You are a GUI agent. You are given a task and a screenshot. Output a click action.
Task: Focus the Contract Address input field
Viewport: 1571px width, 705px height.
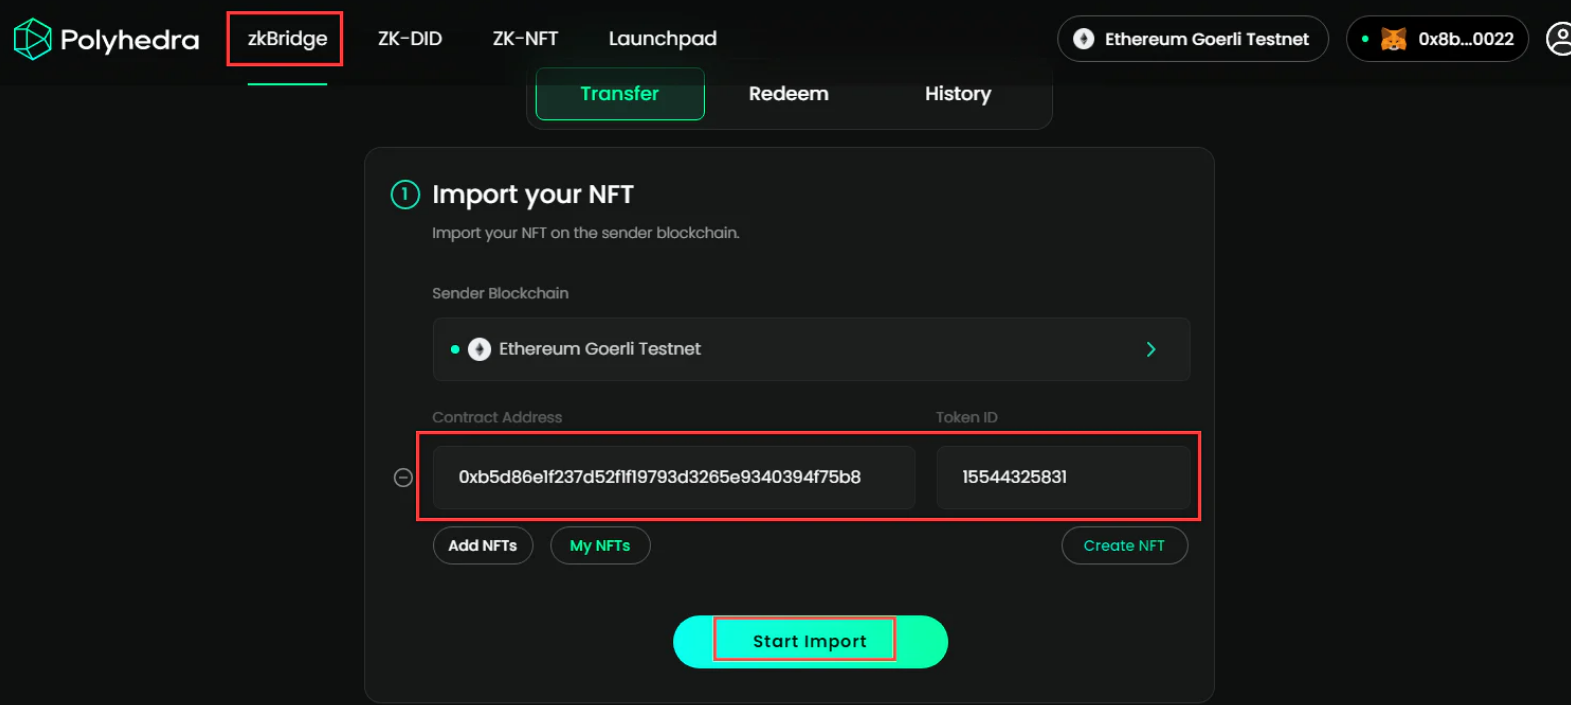(673, 477)
